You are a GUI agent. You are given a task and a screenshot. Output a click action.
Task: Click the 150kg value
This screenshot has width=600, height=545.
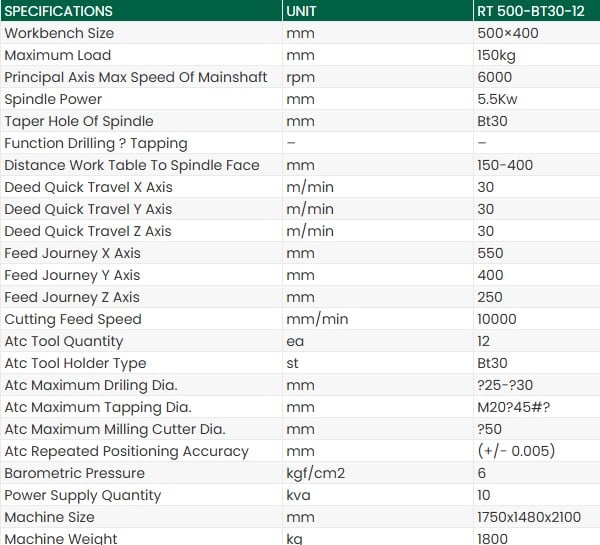(x=496, y=56)
